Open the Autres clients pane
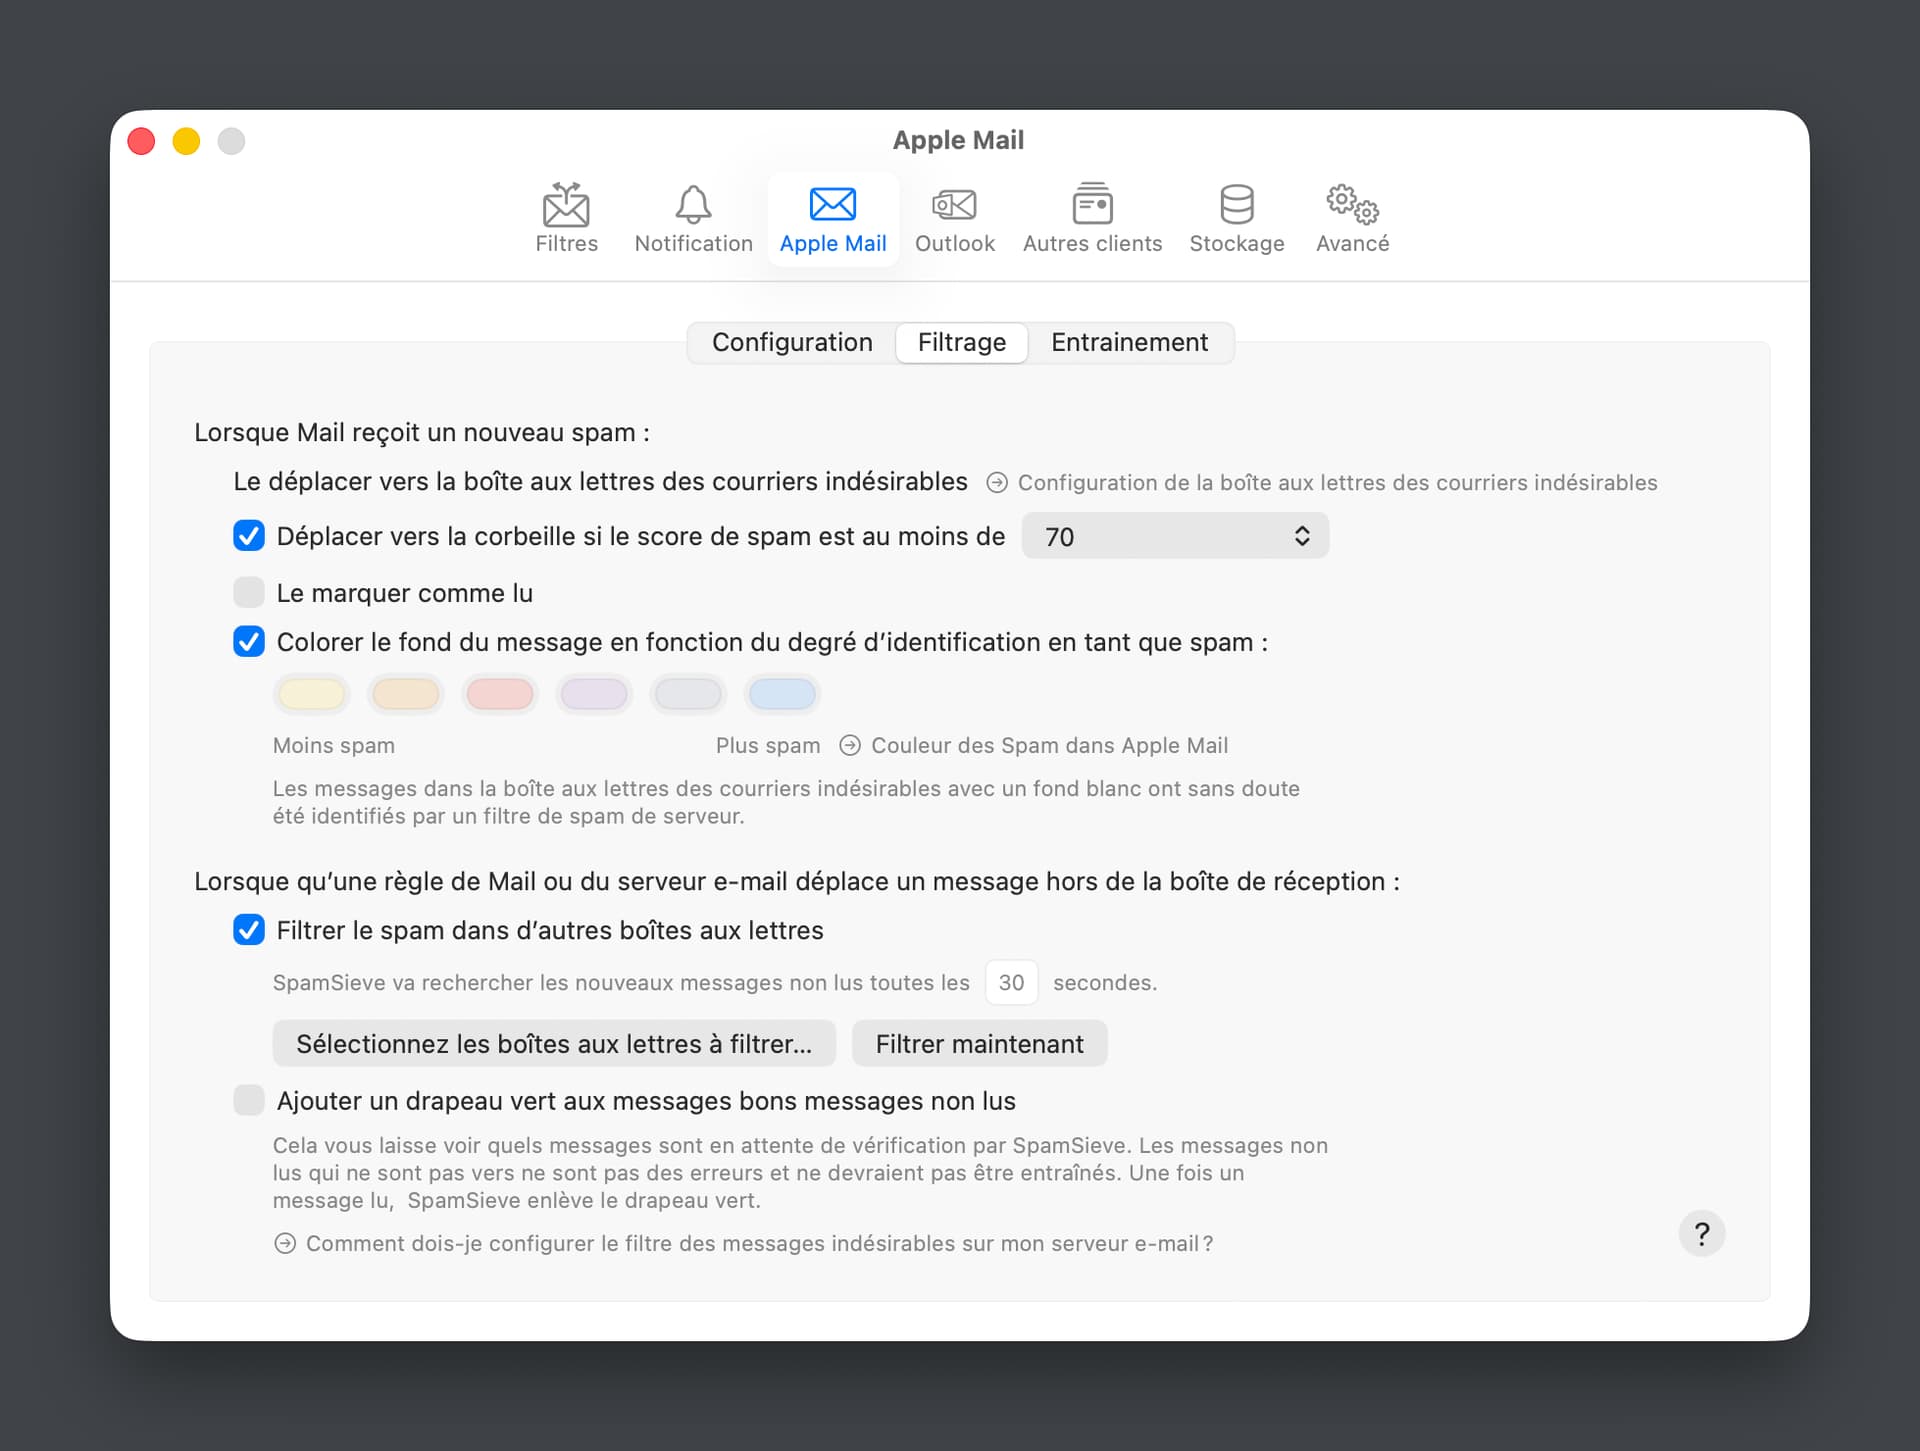The height and width of the screenshot is (1451, 1920). point(1092,218)
